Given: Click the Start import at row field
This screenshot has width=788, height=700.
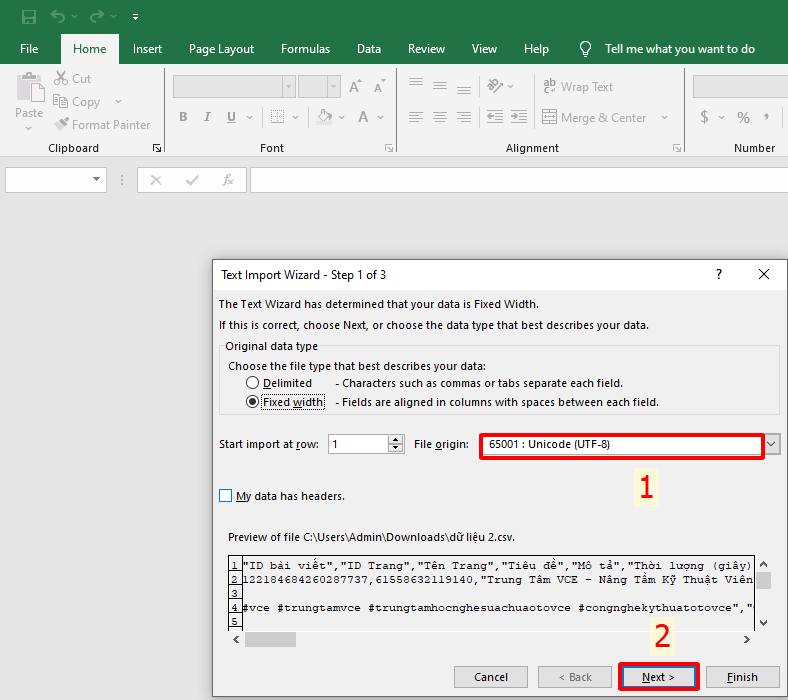Looking at the screenshot, I should [x=358, y=444].
